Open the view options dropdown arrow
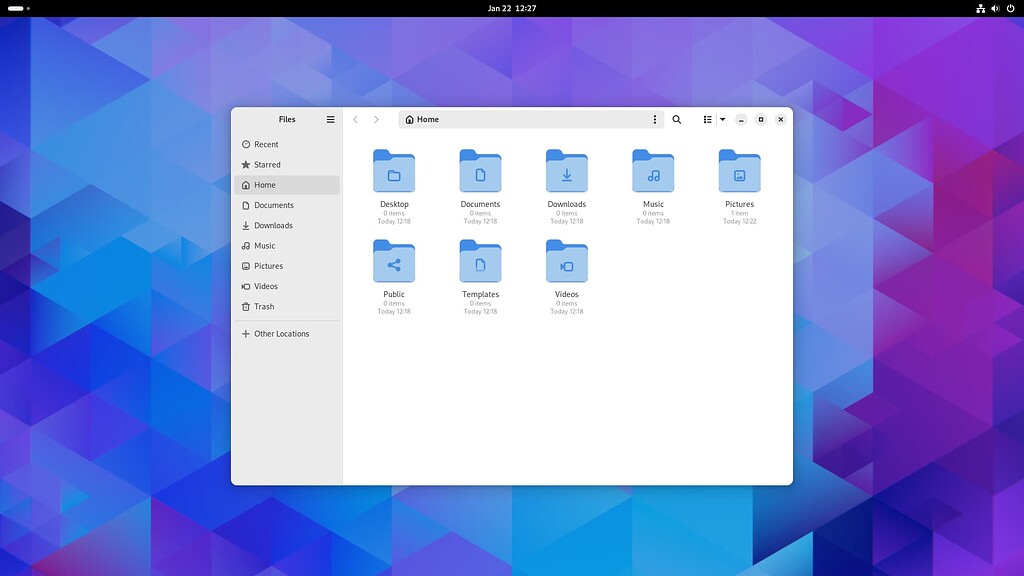This screenshot has width=1024, height=576. point(723,119)
